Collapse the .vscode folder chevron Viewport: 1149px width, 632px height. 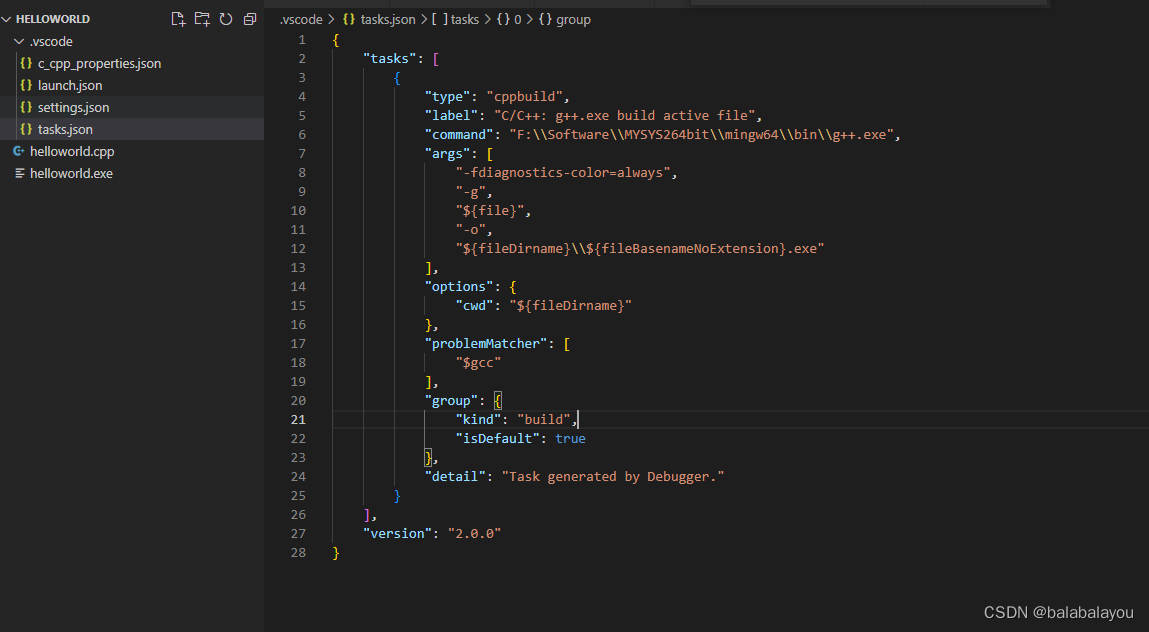click(19, 41)
